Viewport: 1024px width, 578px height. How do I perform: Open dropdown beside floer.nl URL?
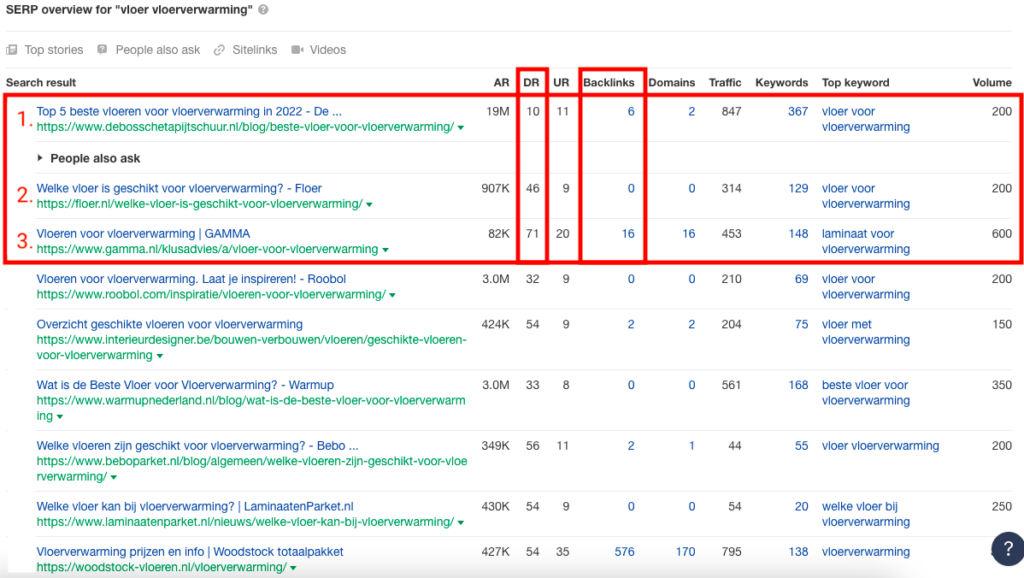[x=370, y=205]
